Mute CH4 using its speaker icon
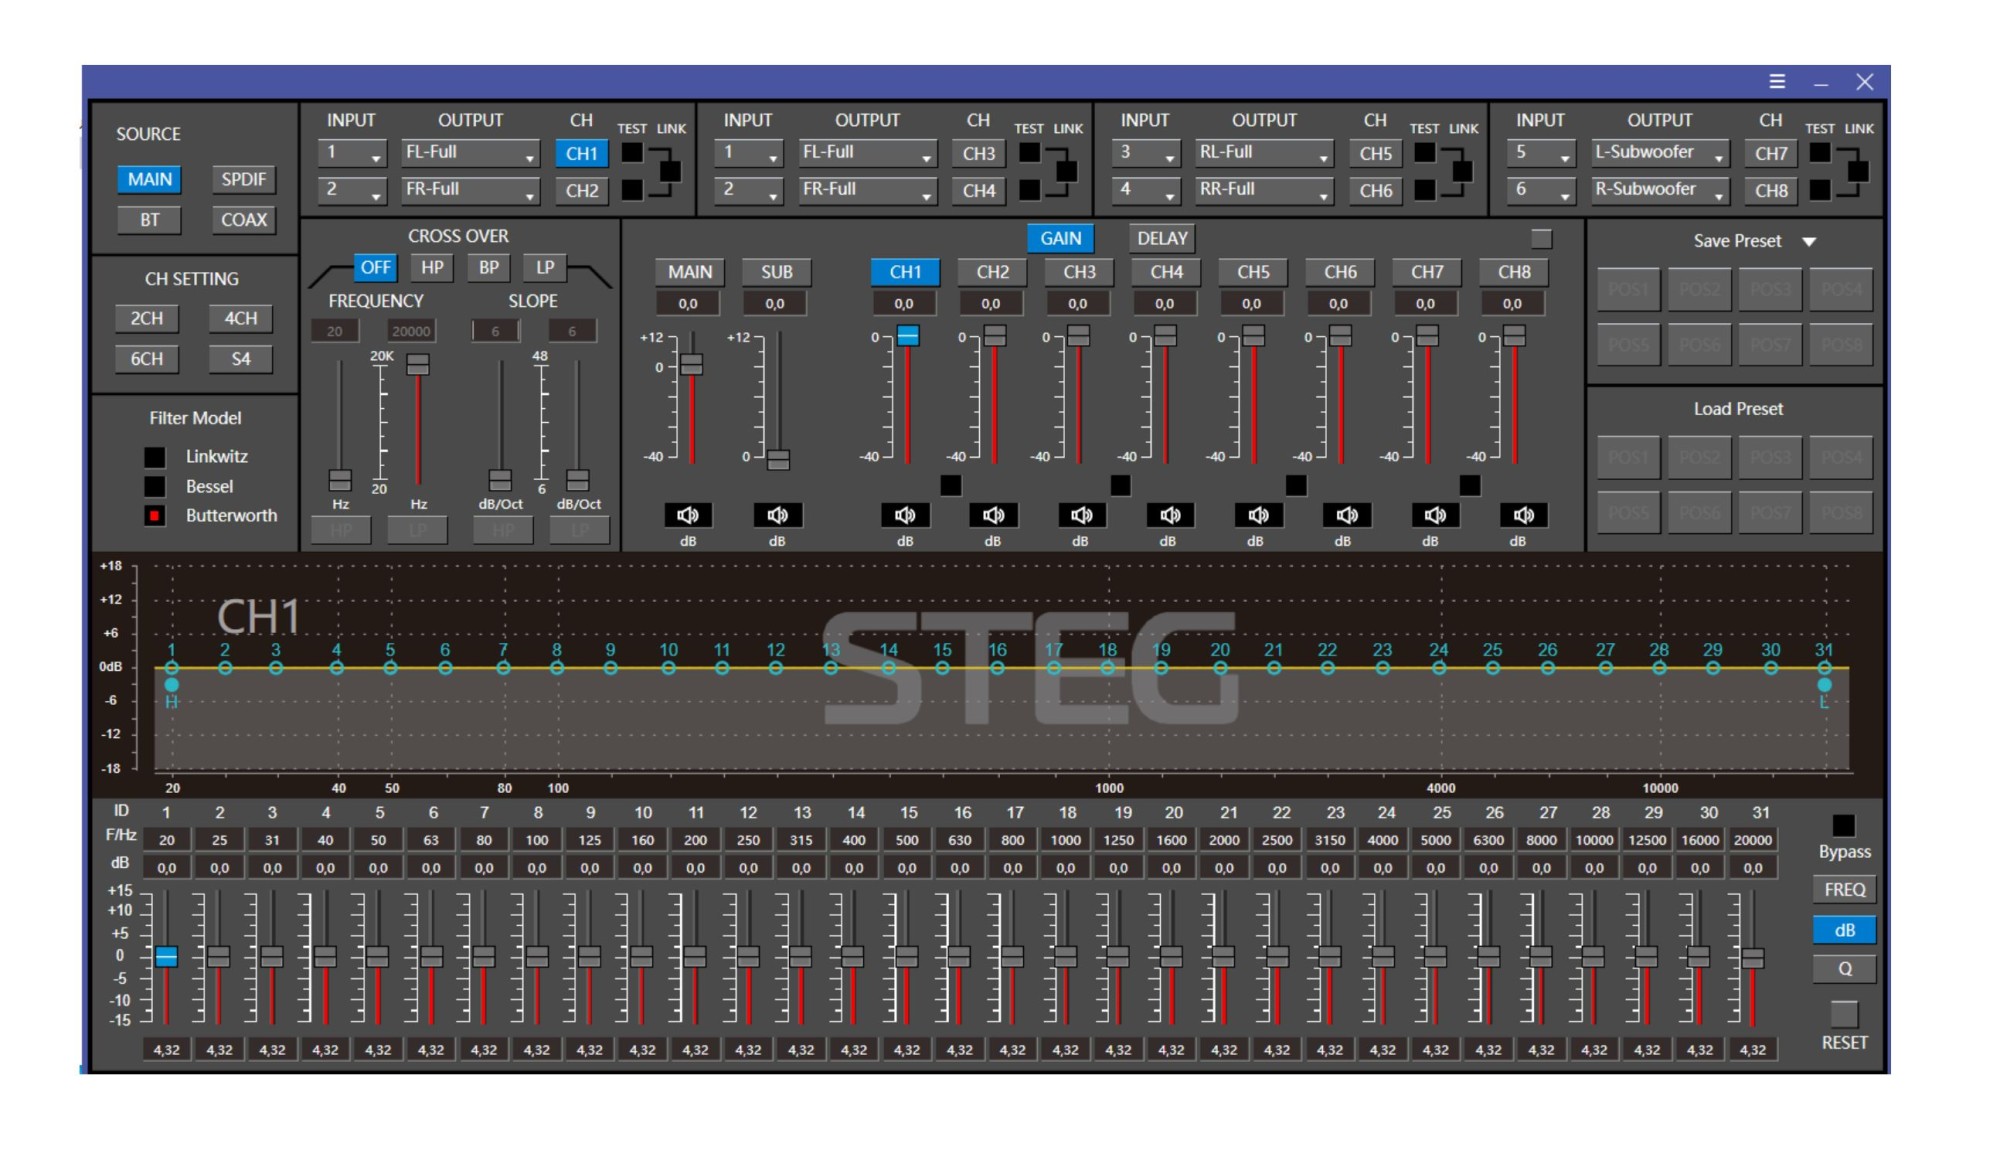2000x1157 pixels. (x=1169, y=515)
